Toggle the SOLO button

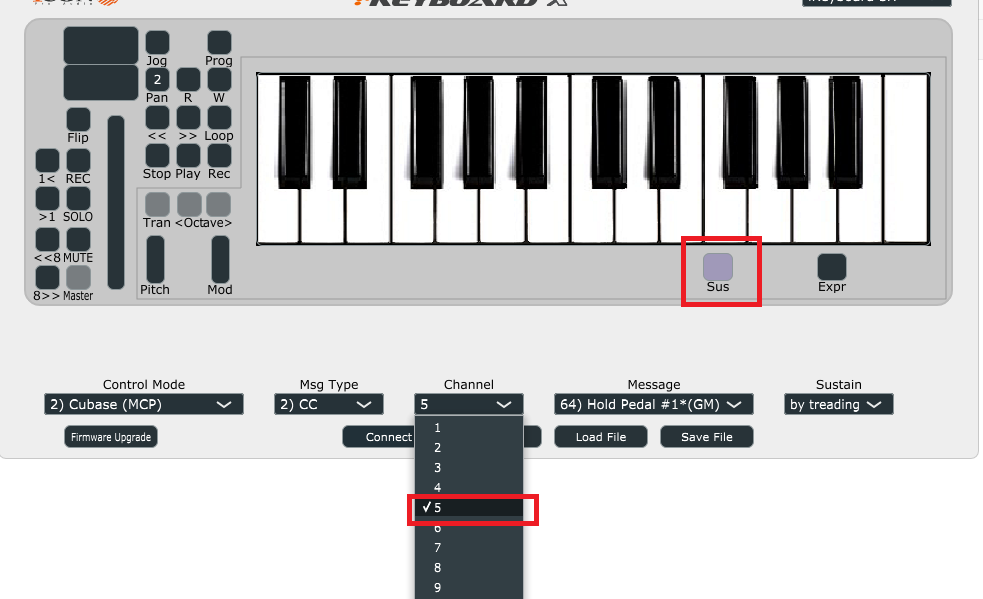point(78,199)
